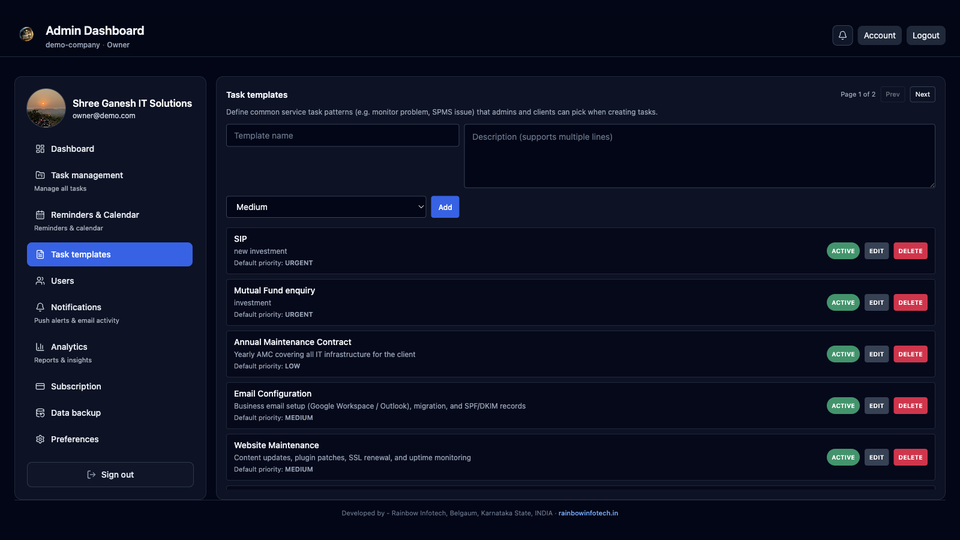Click the company logo icon beside Admin Dashboard
The image size is (960, 540).
point(26,34)
